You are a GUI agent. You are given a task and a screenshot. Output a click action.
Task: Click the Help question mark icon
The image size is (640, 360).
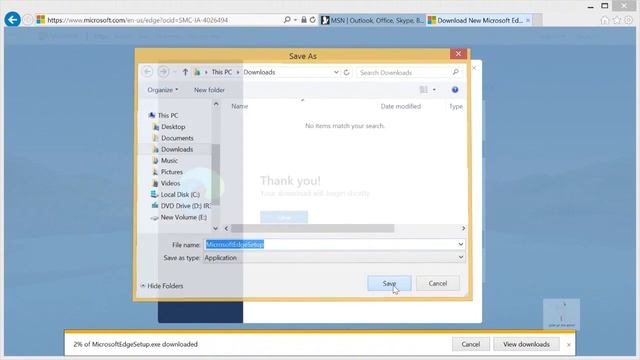tap(455, 90)
